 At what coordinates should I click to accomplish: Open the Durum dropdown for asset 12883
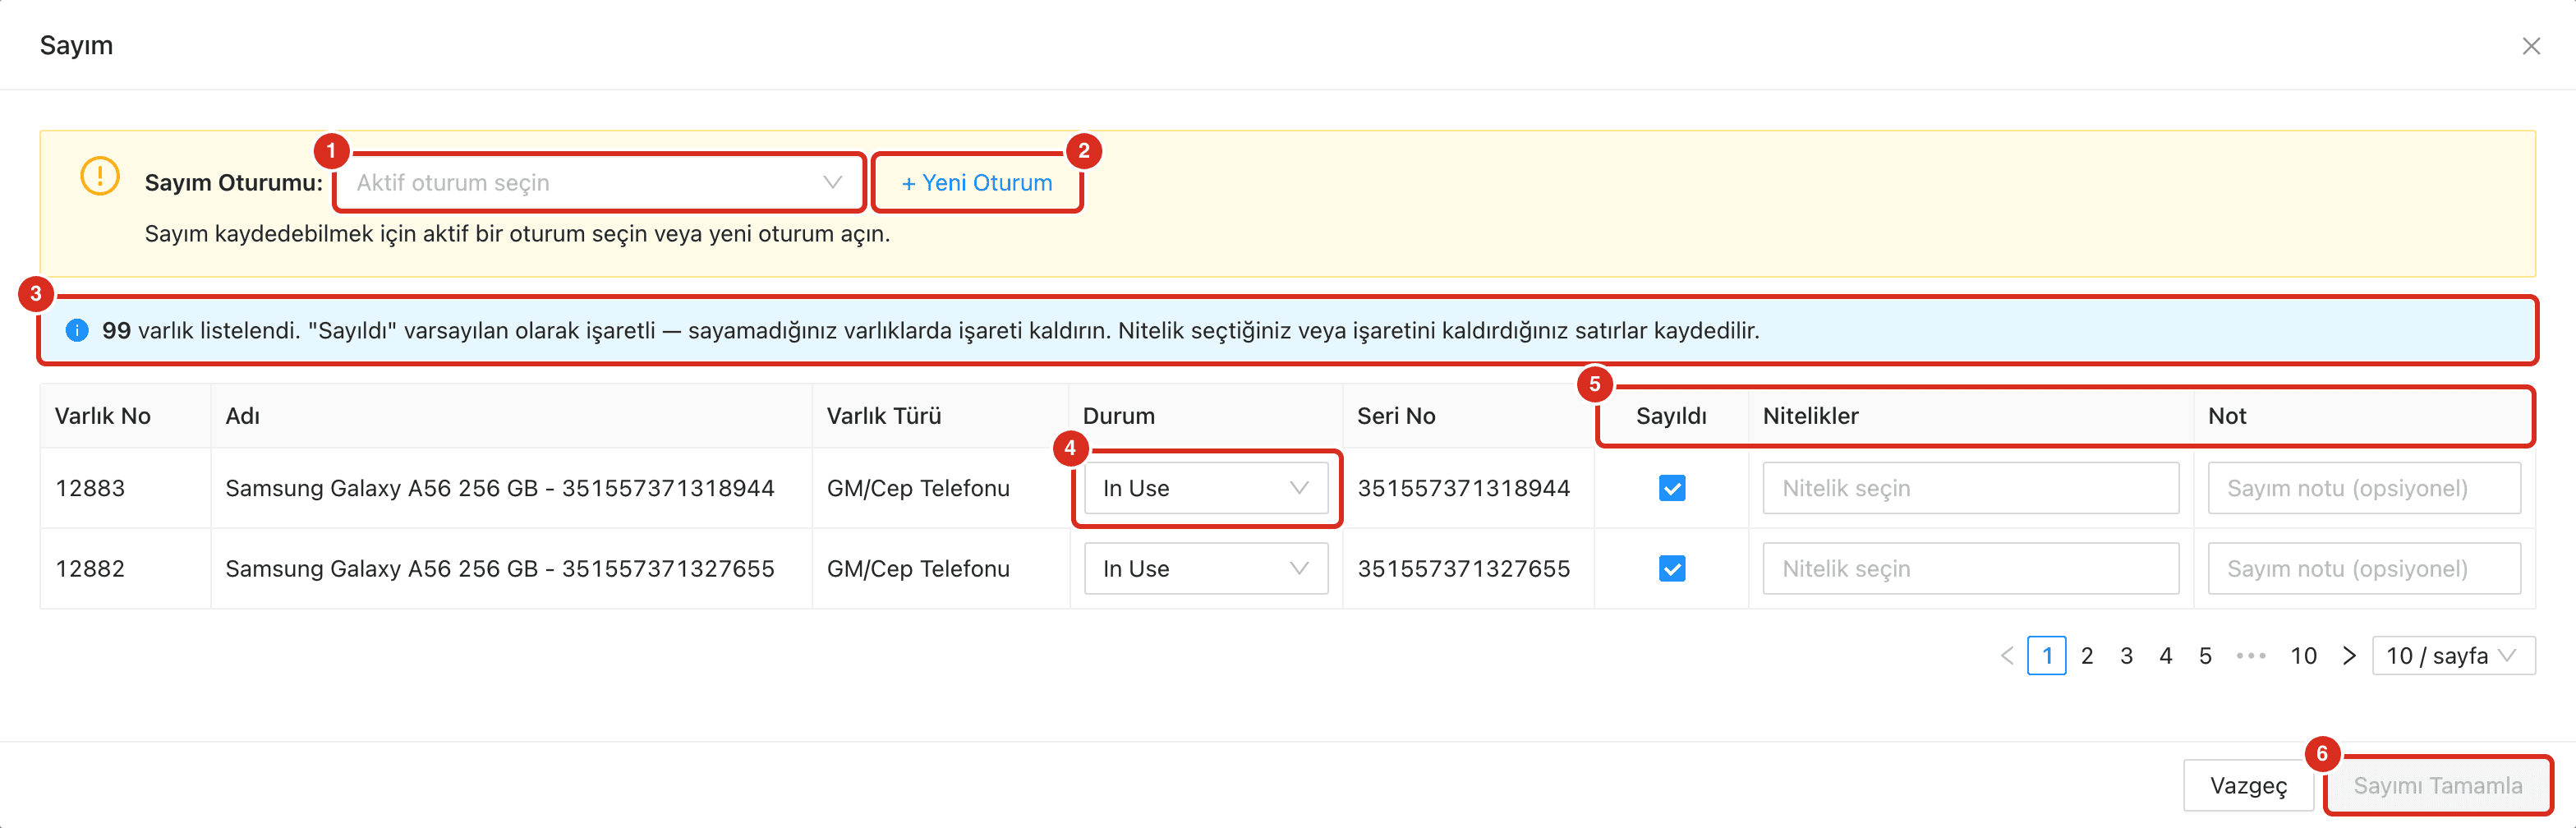coord(1206,488)
